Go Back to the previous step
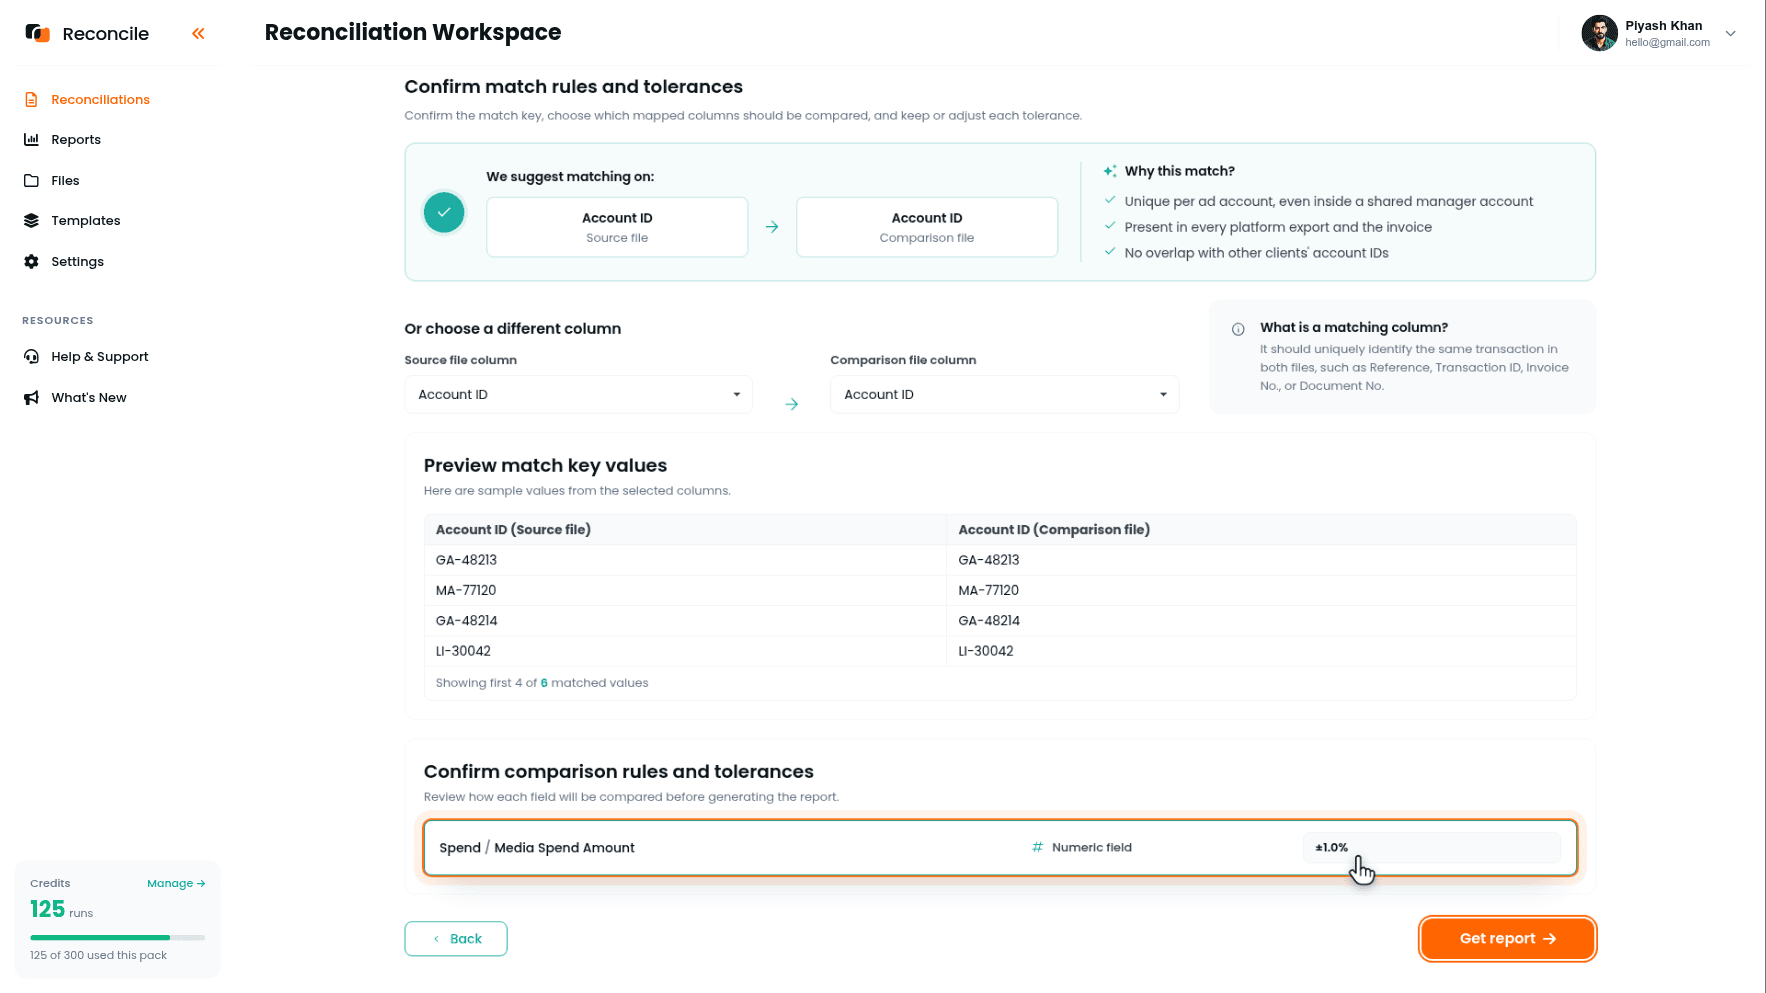Viewport: 1766px width, 993px height. 456,939
